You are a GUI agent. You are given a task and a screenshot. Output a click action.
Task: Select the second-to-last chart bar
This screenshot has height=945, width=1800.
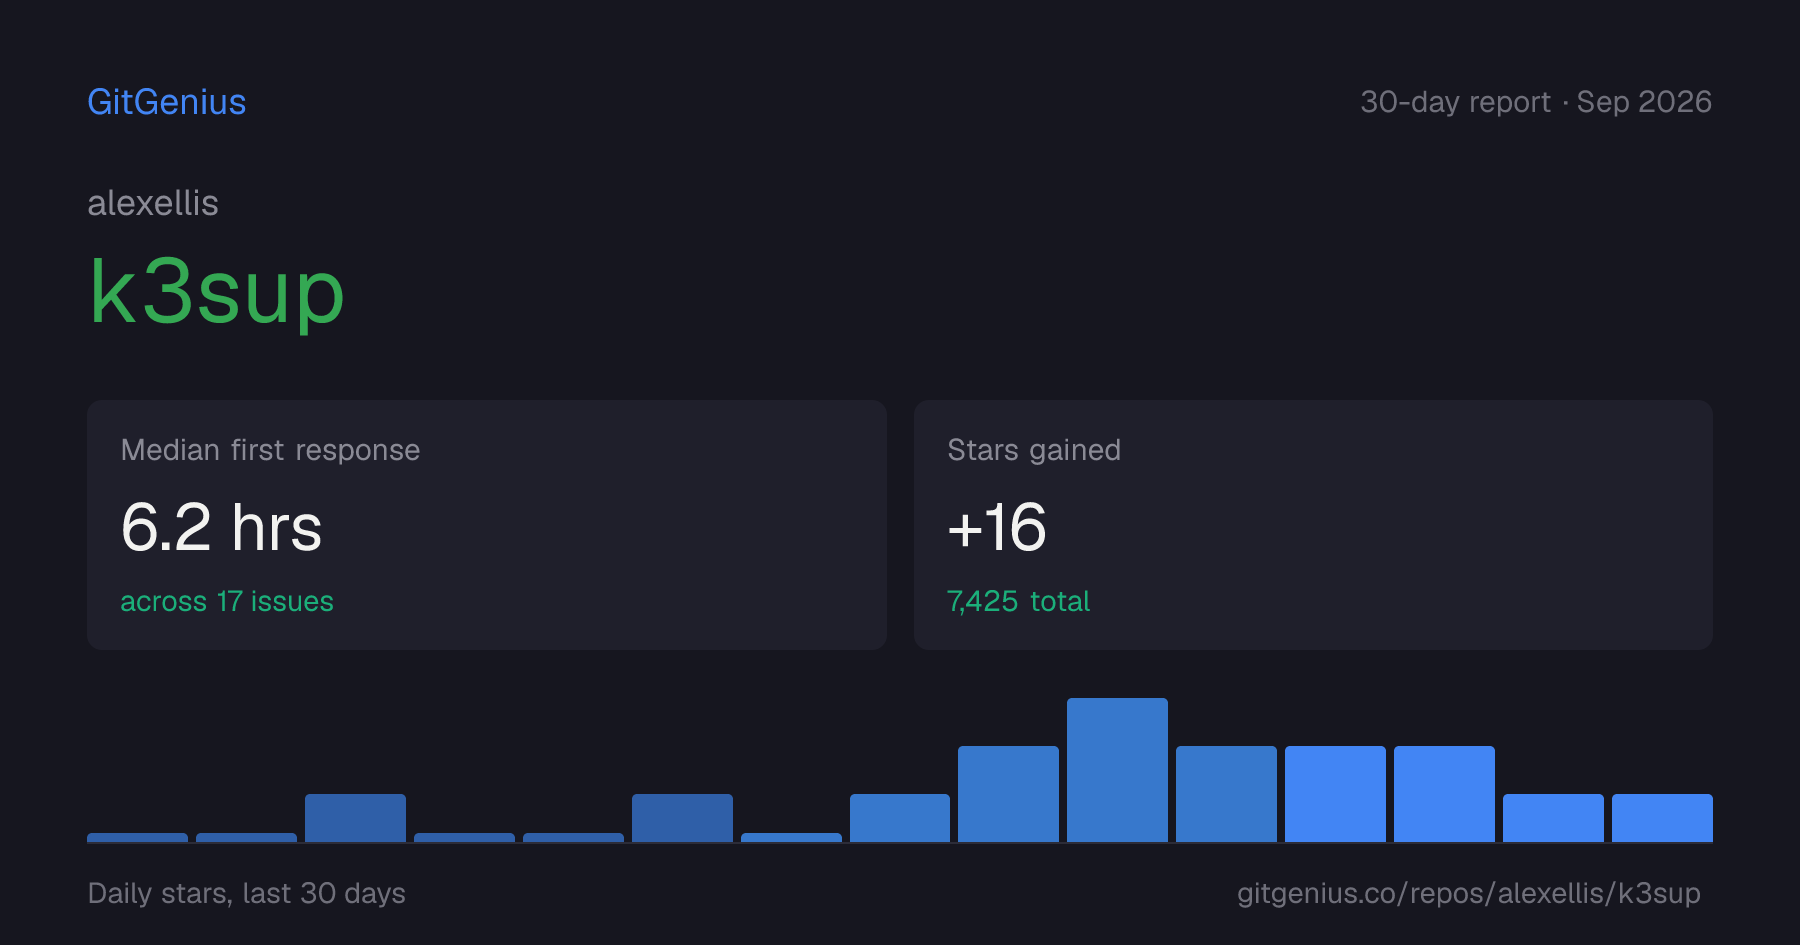1553,818
